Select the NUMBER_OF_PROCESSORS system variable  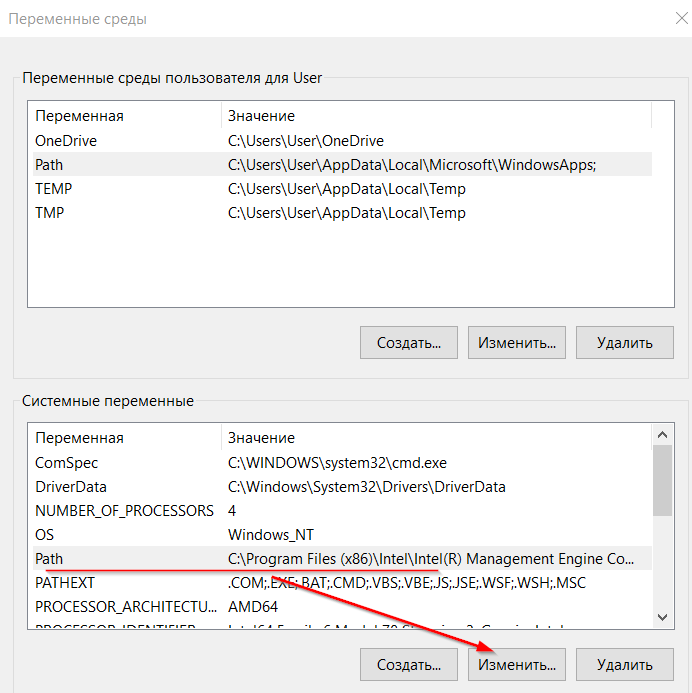point(124,511)
